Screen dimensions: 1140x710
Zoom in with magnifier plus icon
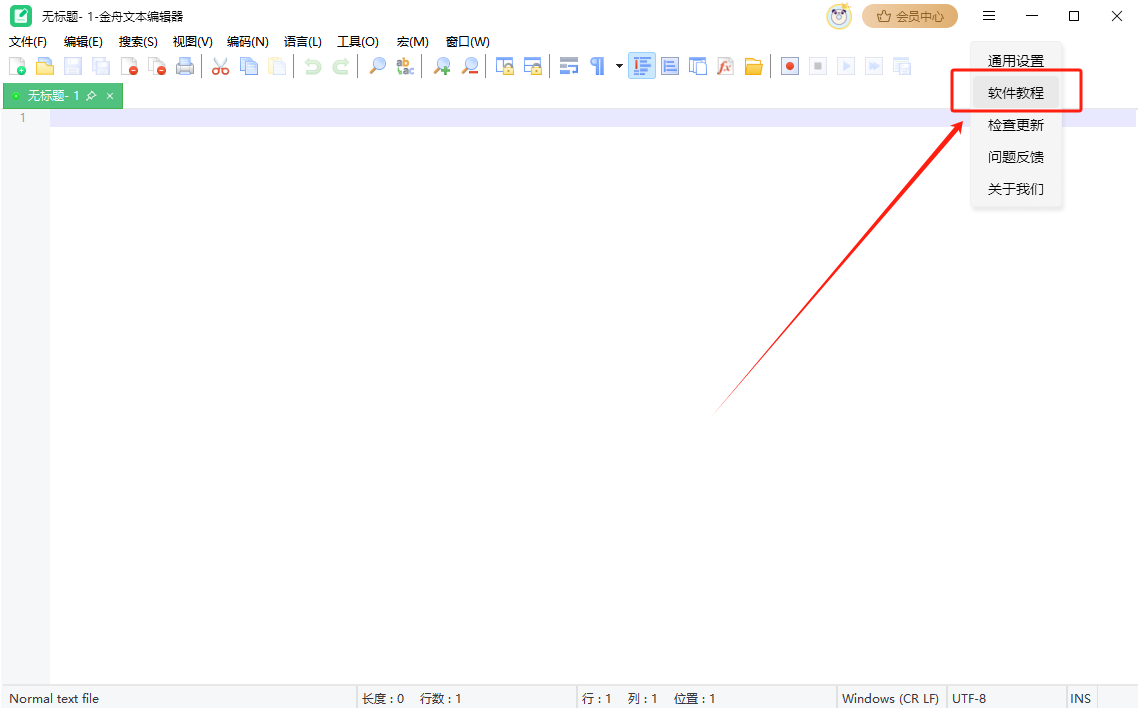click(441, 67)
